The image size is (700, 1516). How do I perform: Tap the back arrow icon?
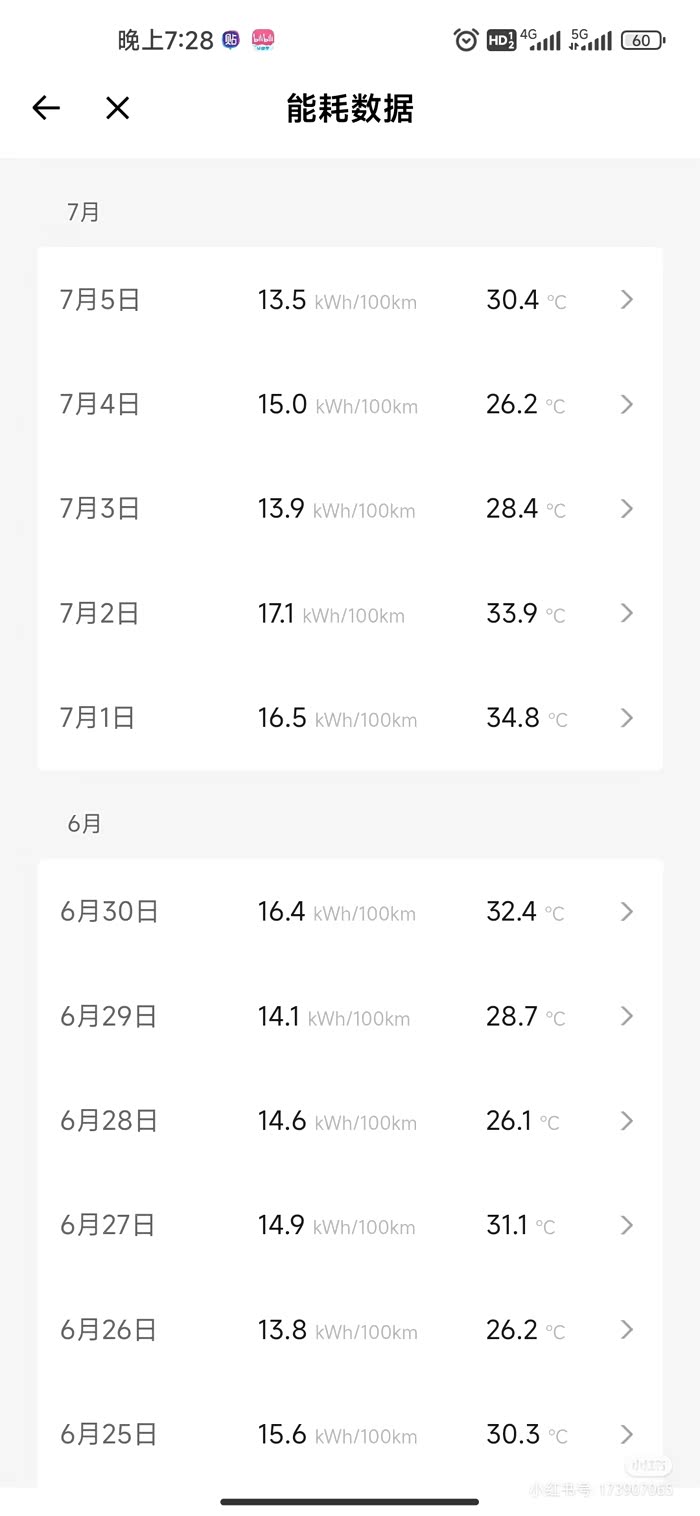[46, 108]
